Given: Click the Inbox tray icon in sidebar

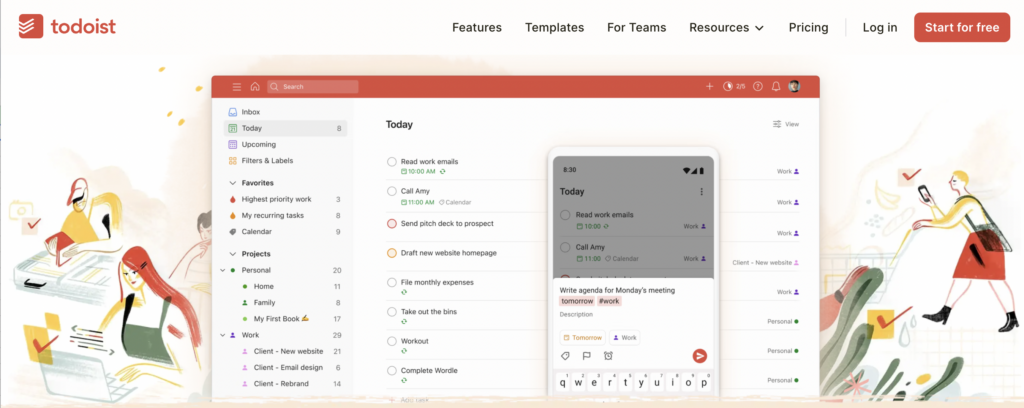Looking at the screenshot, I should [x=232, y=112].
